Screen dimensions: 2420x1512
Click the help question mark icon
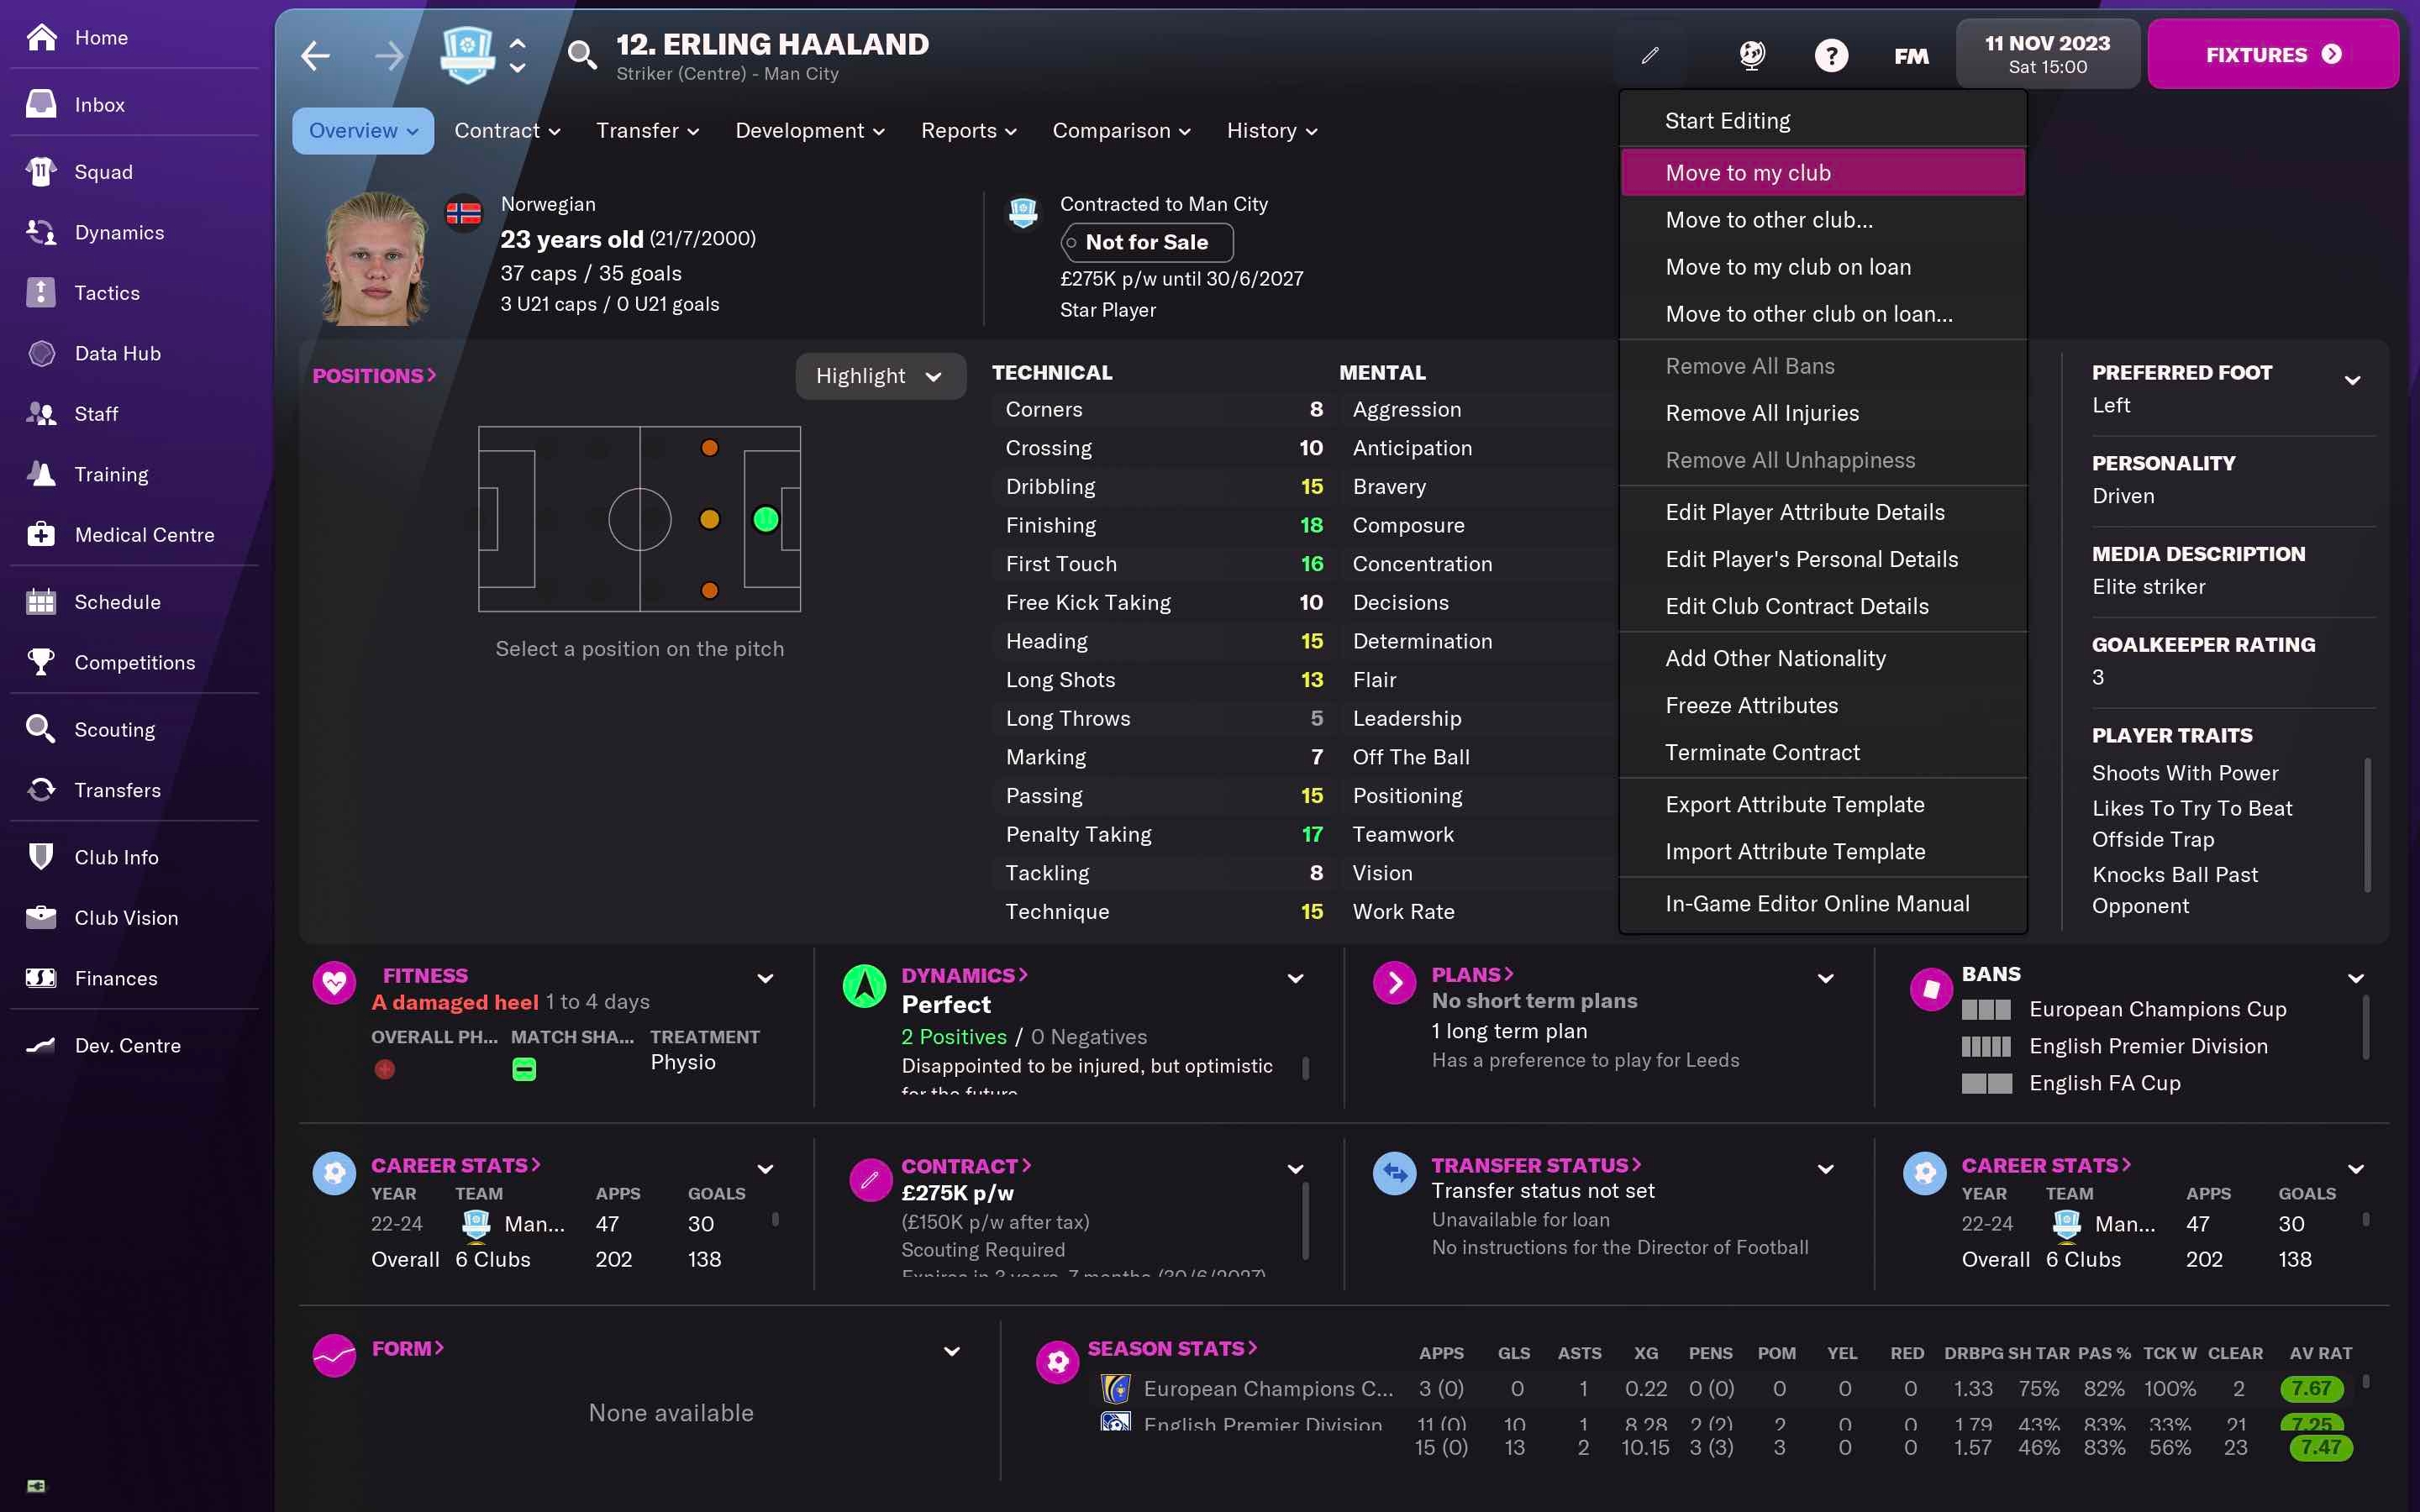click(x=1831, y=55)
